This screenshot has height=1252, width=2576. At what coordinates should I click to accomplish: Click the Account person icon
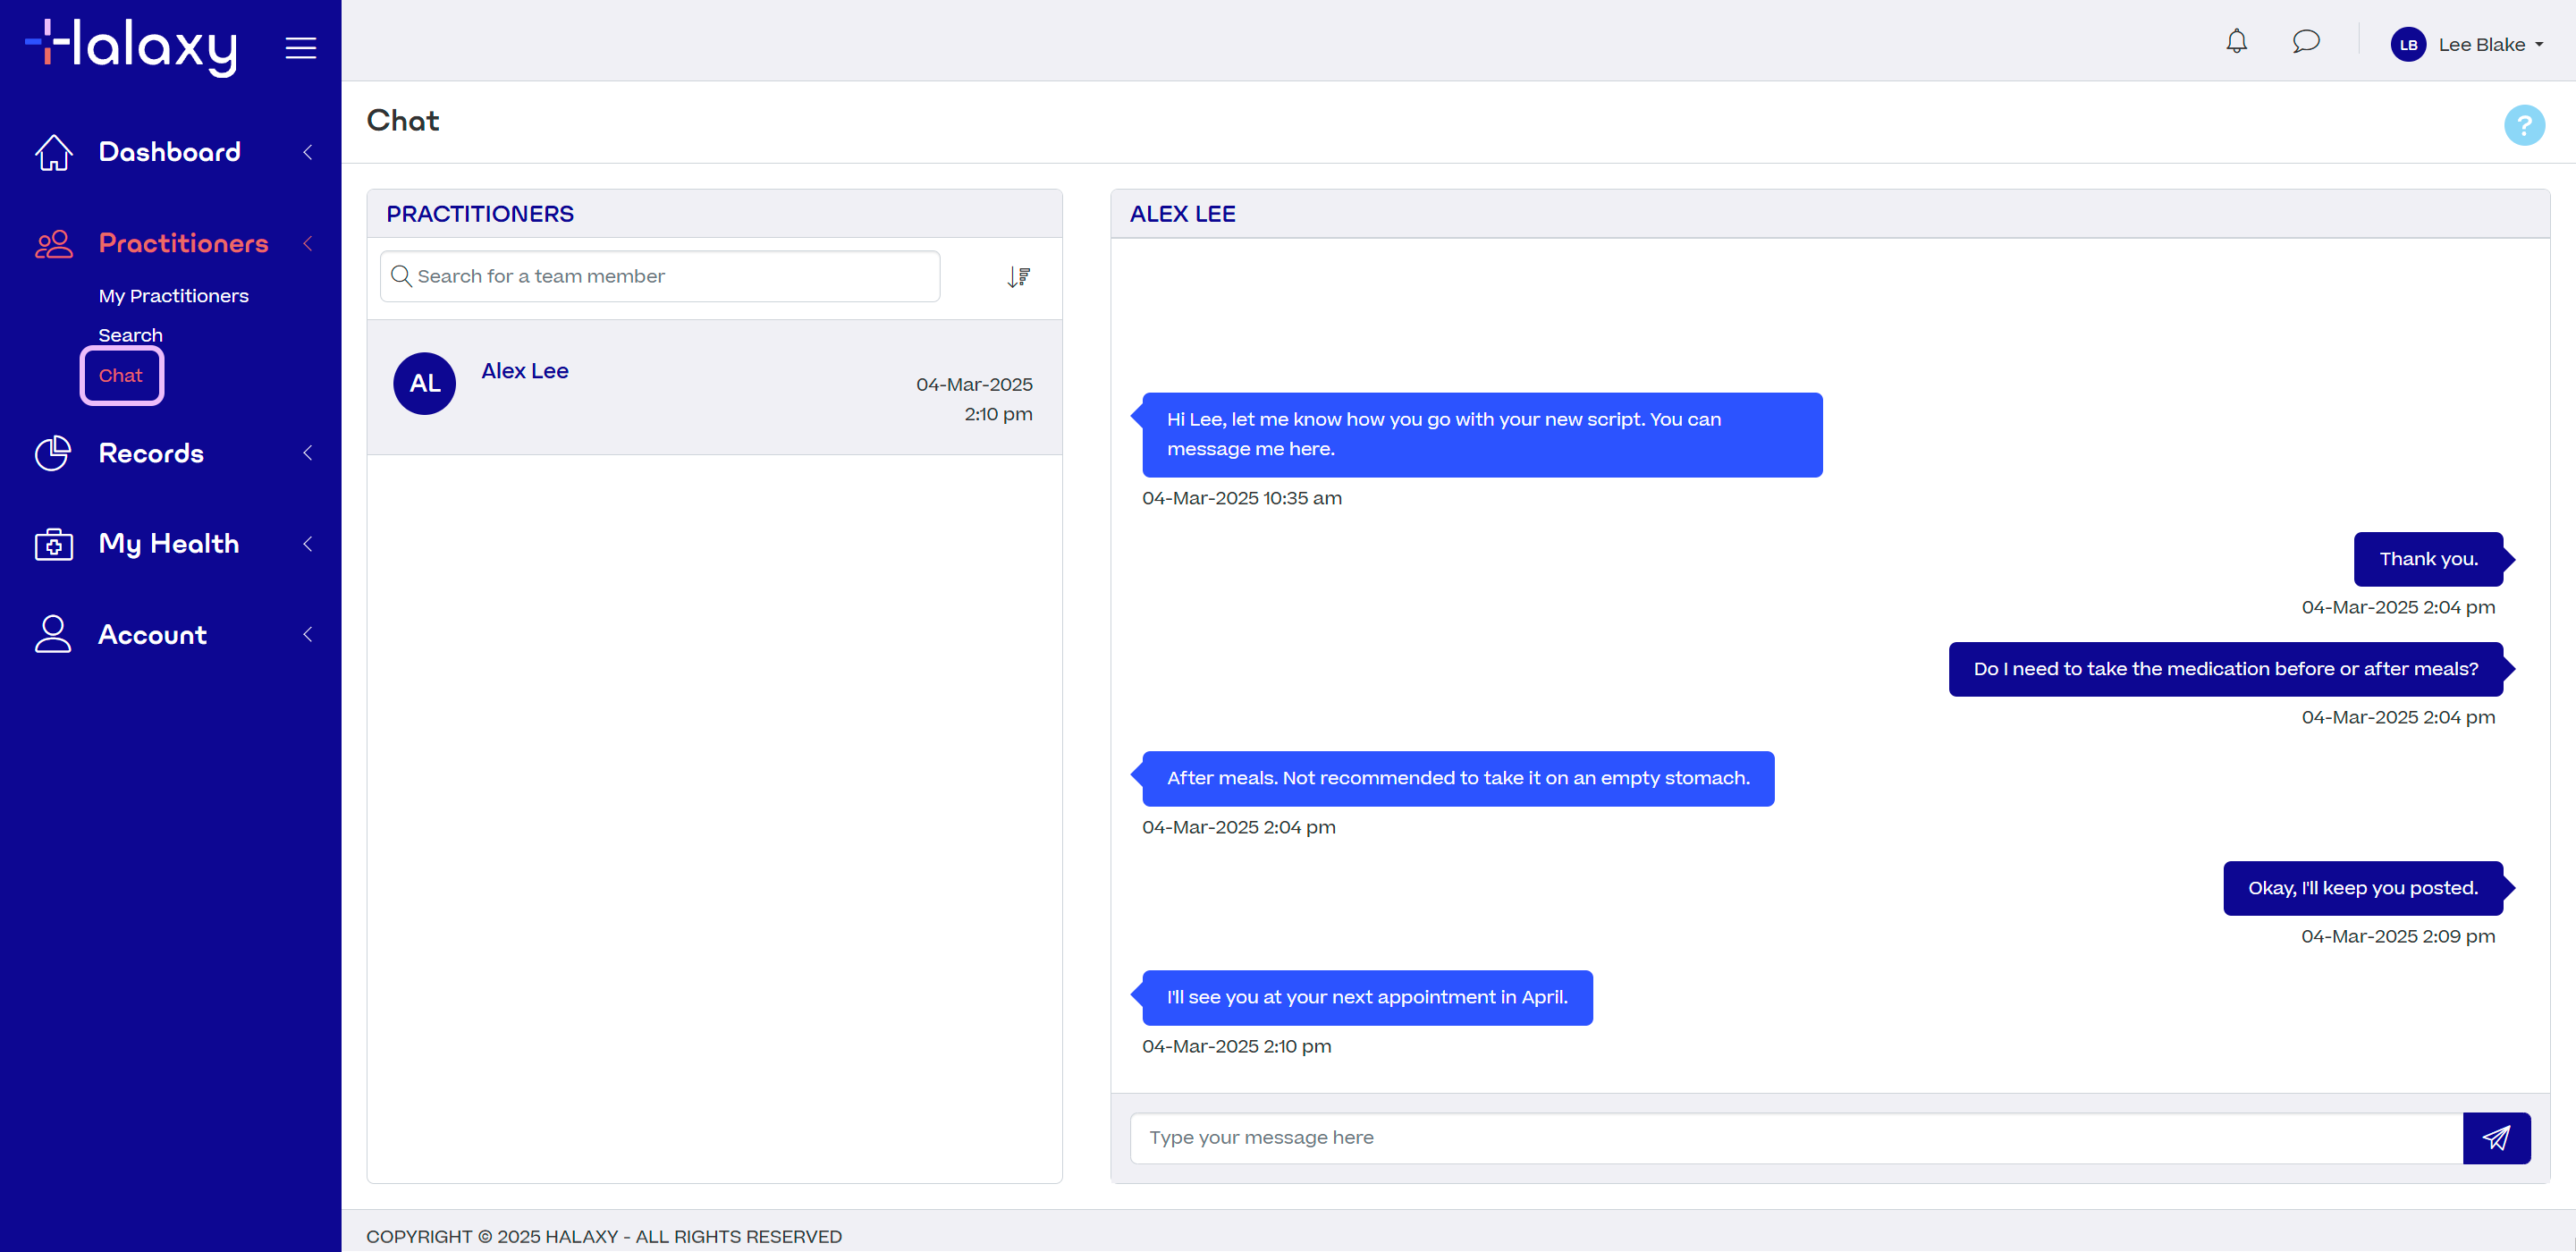tap(53, 633)
